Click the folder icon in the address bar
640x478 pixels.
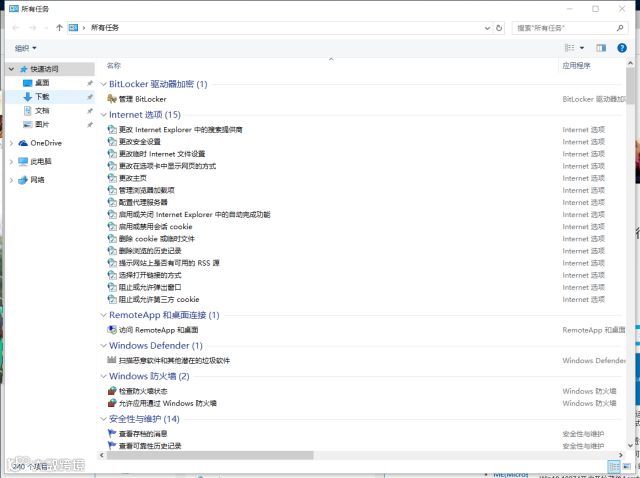pos(73,28)
